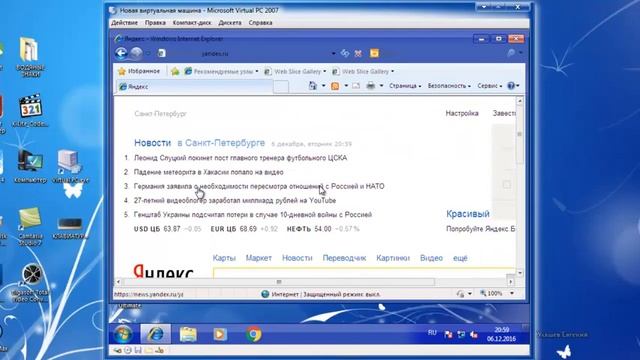Open news about 27-летний видеоблогер YouTube
Viewport: 640px width, 360px height.
235,200
